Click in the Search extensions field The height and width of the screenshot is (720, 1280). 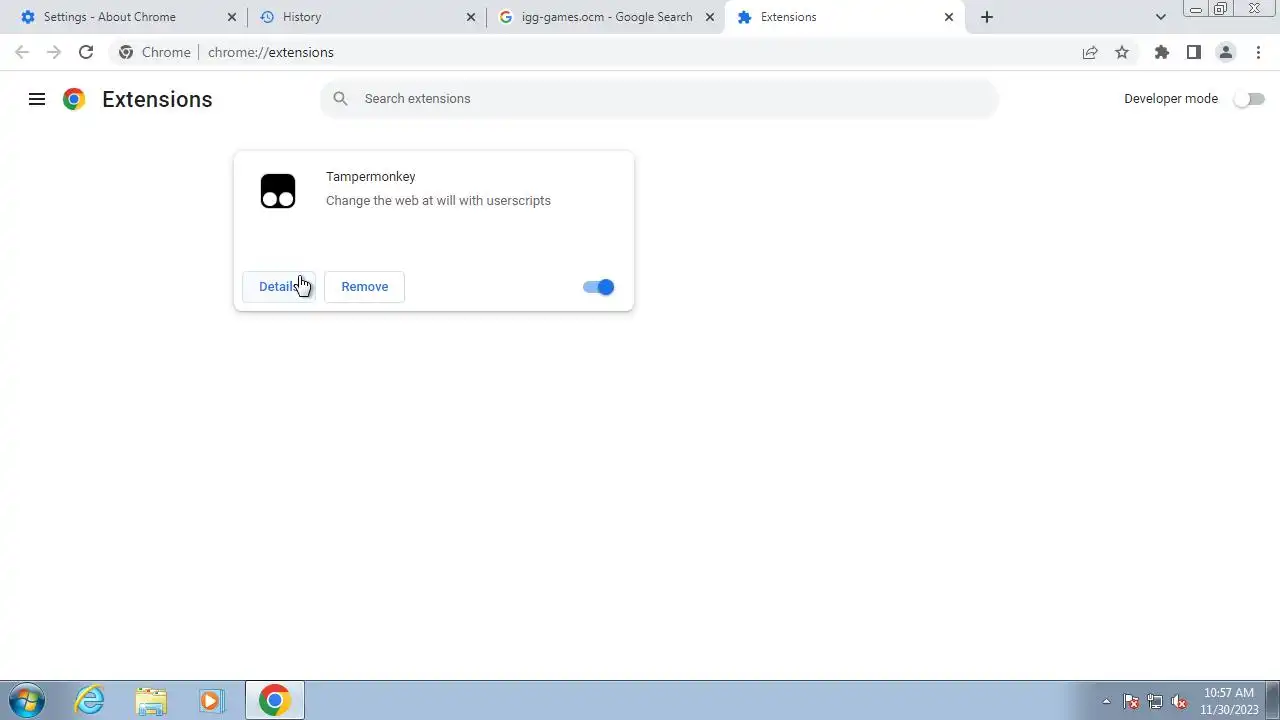tap(660, 98)
